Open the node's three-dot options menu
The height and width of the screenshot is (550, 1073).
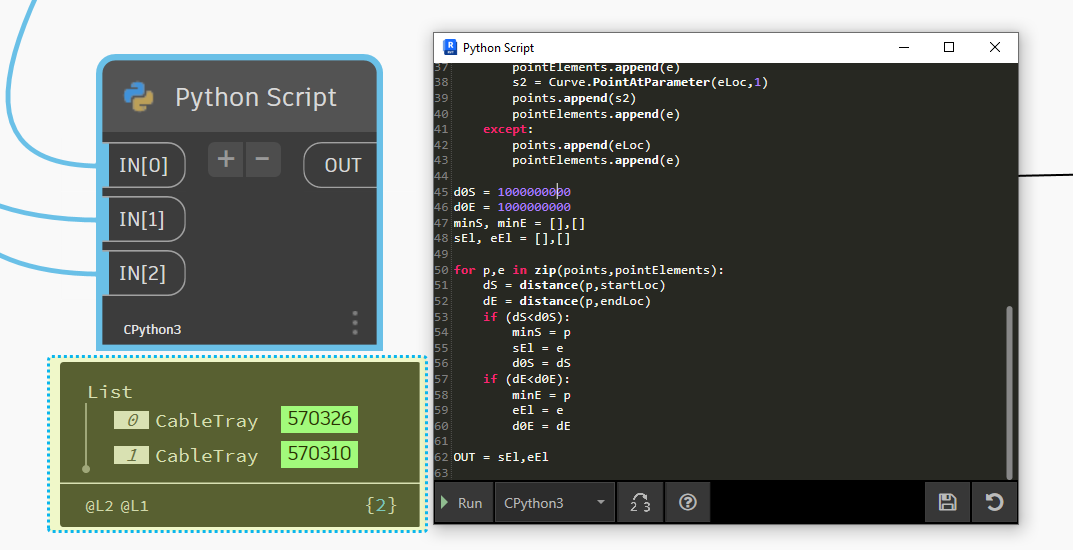355,323
